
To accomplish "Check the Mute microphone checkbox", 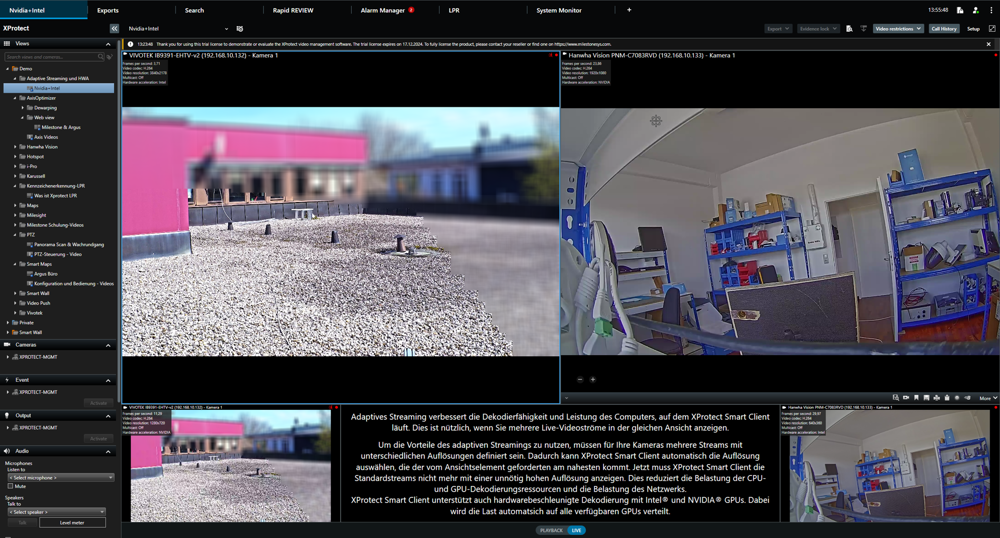I will click(x=11, y=486).
